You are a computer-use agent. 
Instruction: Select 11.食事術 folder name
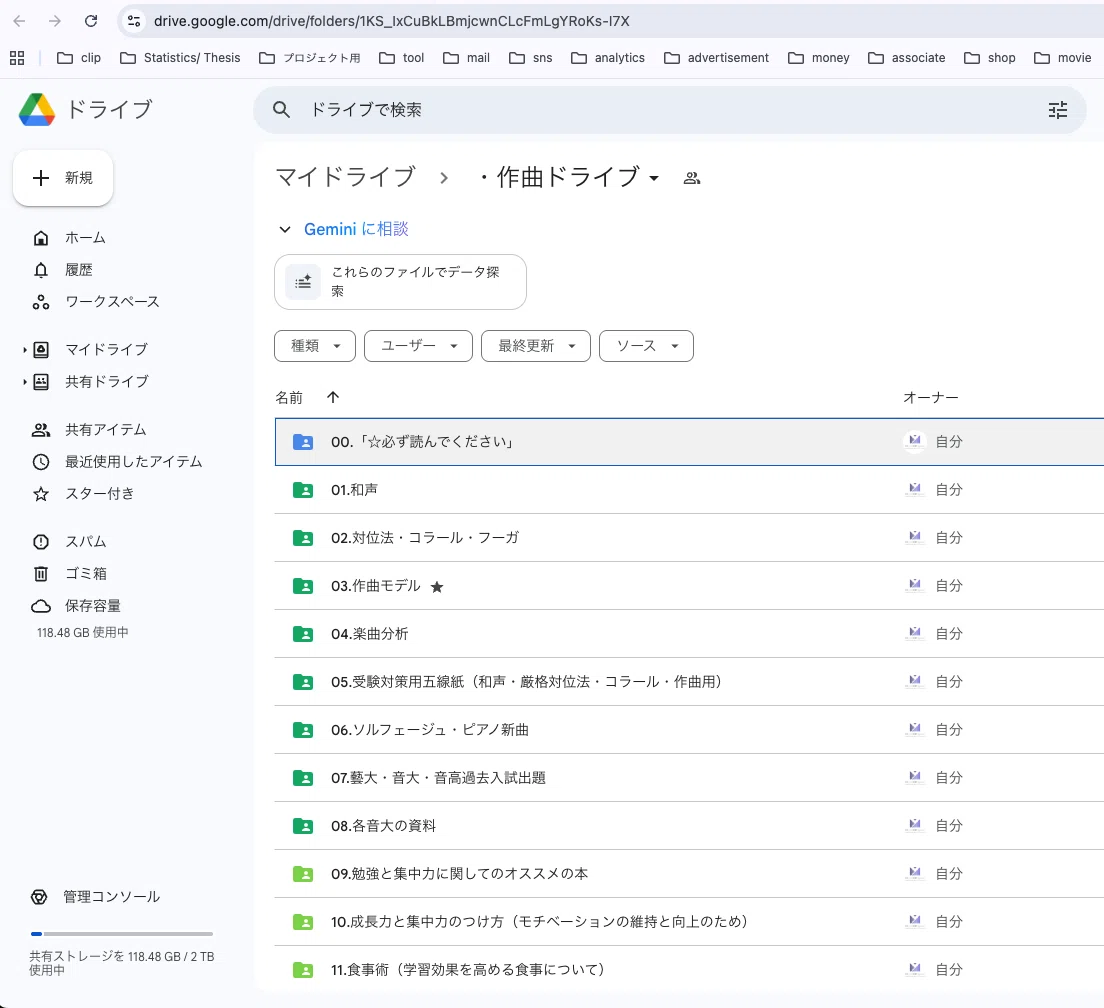point(468,970)
